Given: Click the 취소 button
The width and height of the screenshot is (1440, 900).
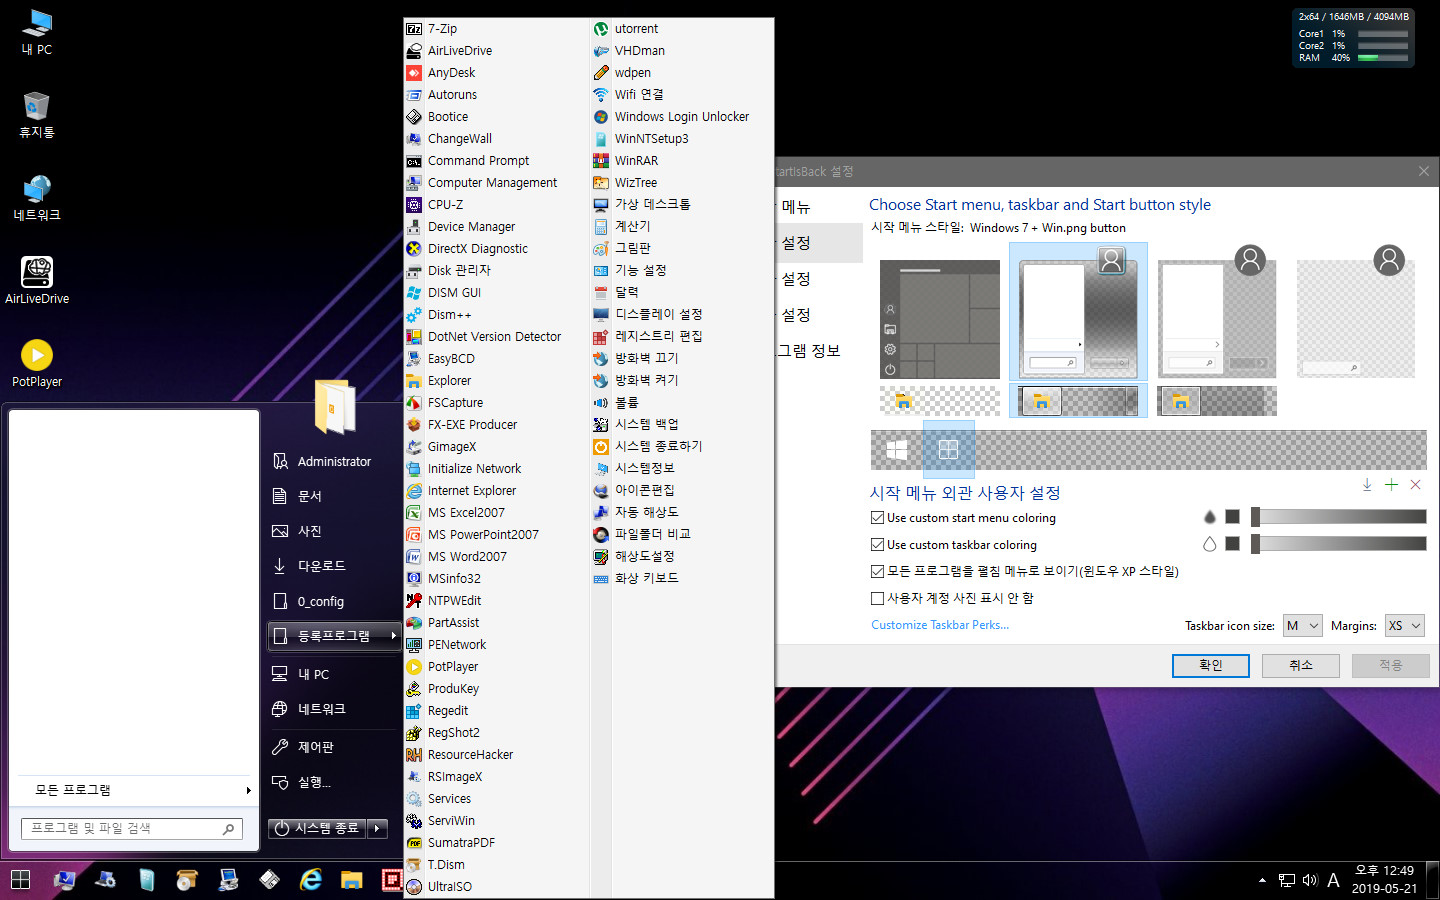Looking at the screenshot, I should coord(1300,665).
